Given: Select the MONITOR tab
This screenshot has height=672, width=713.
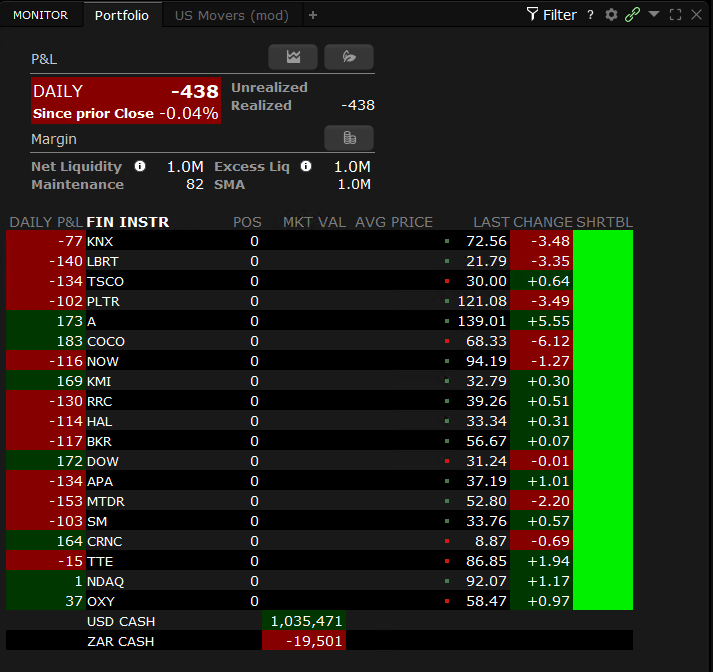Looking at the screenshot, I should coord(40,15).
